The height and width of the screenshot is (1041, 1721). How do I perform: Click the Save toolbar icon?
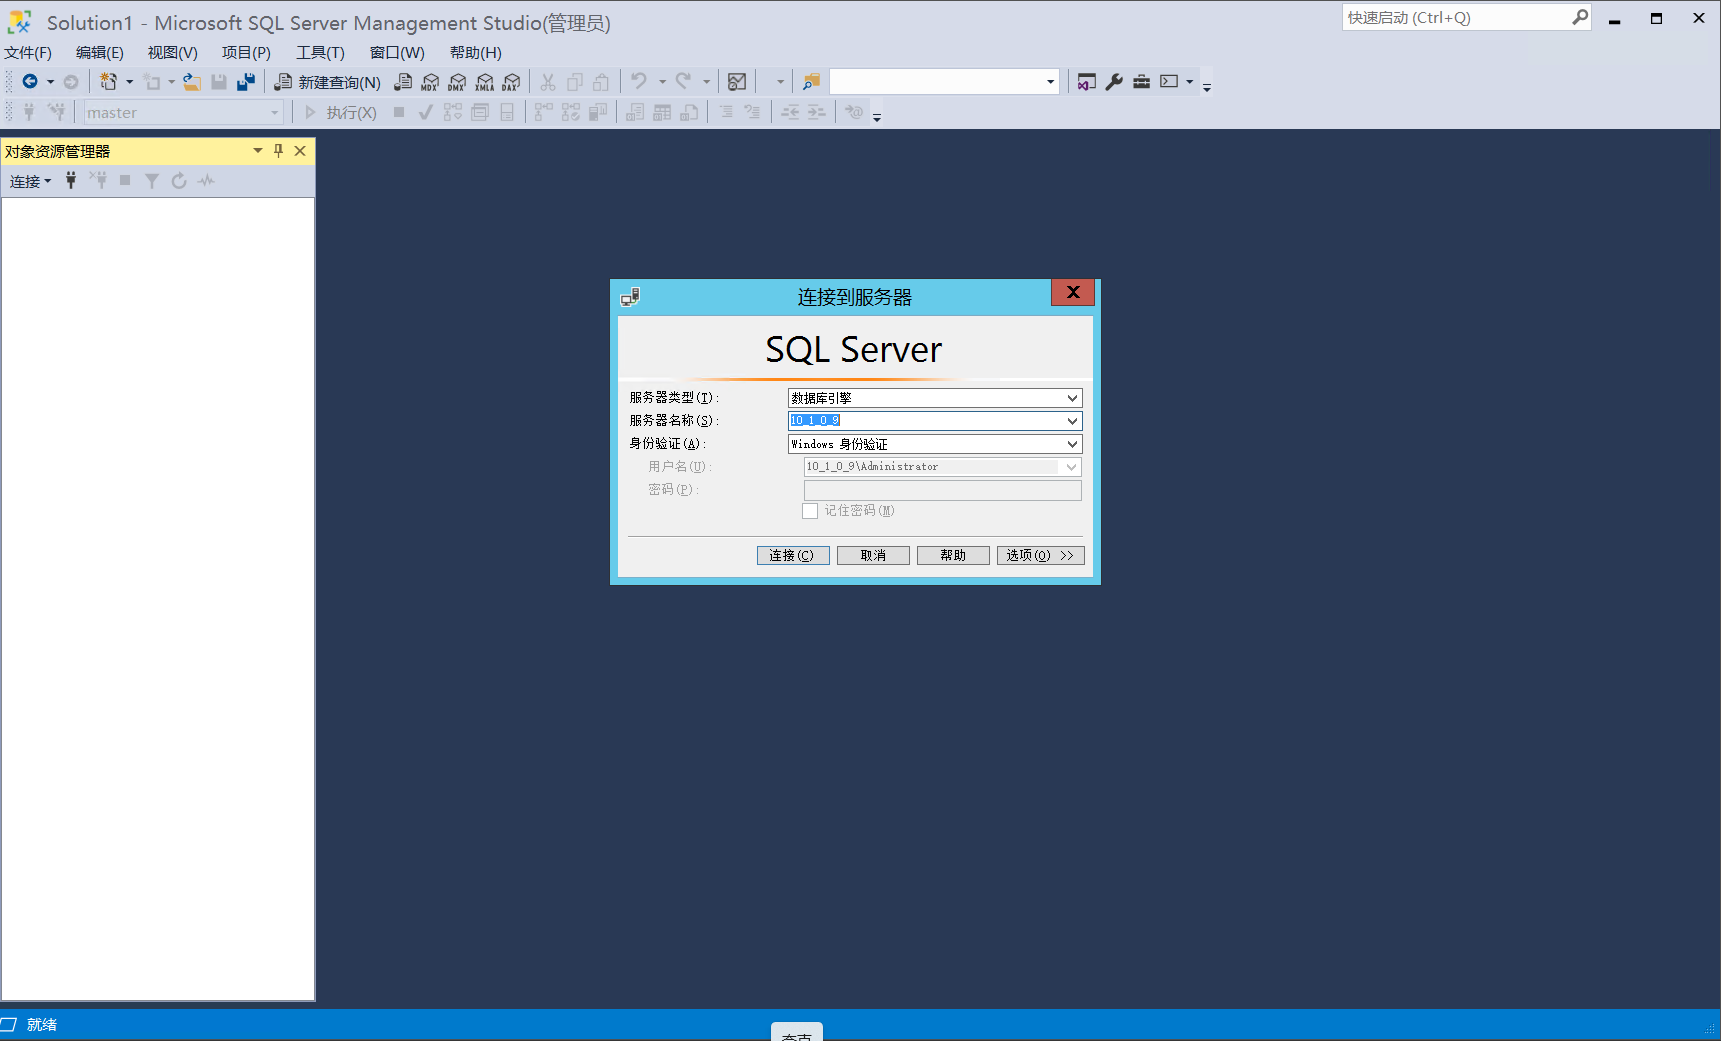pyautogui.click(x=219, y=81)
